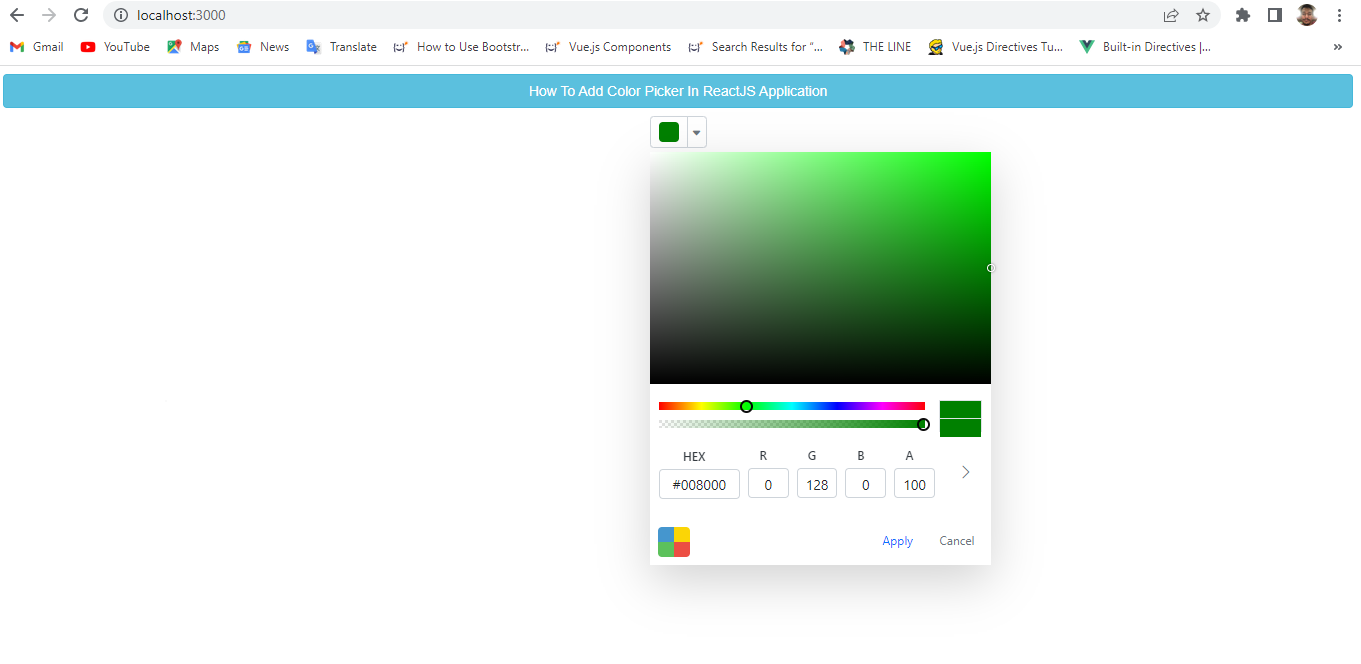Screen dimensions: 1361x664
Task: Reload the localhost page
Action: tap(82, 15)
